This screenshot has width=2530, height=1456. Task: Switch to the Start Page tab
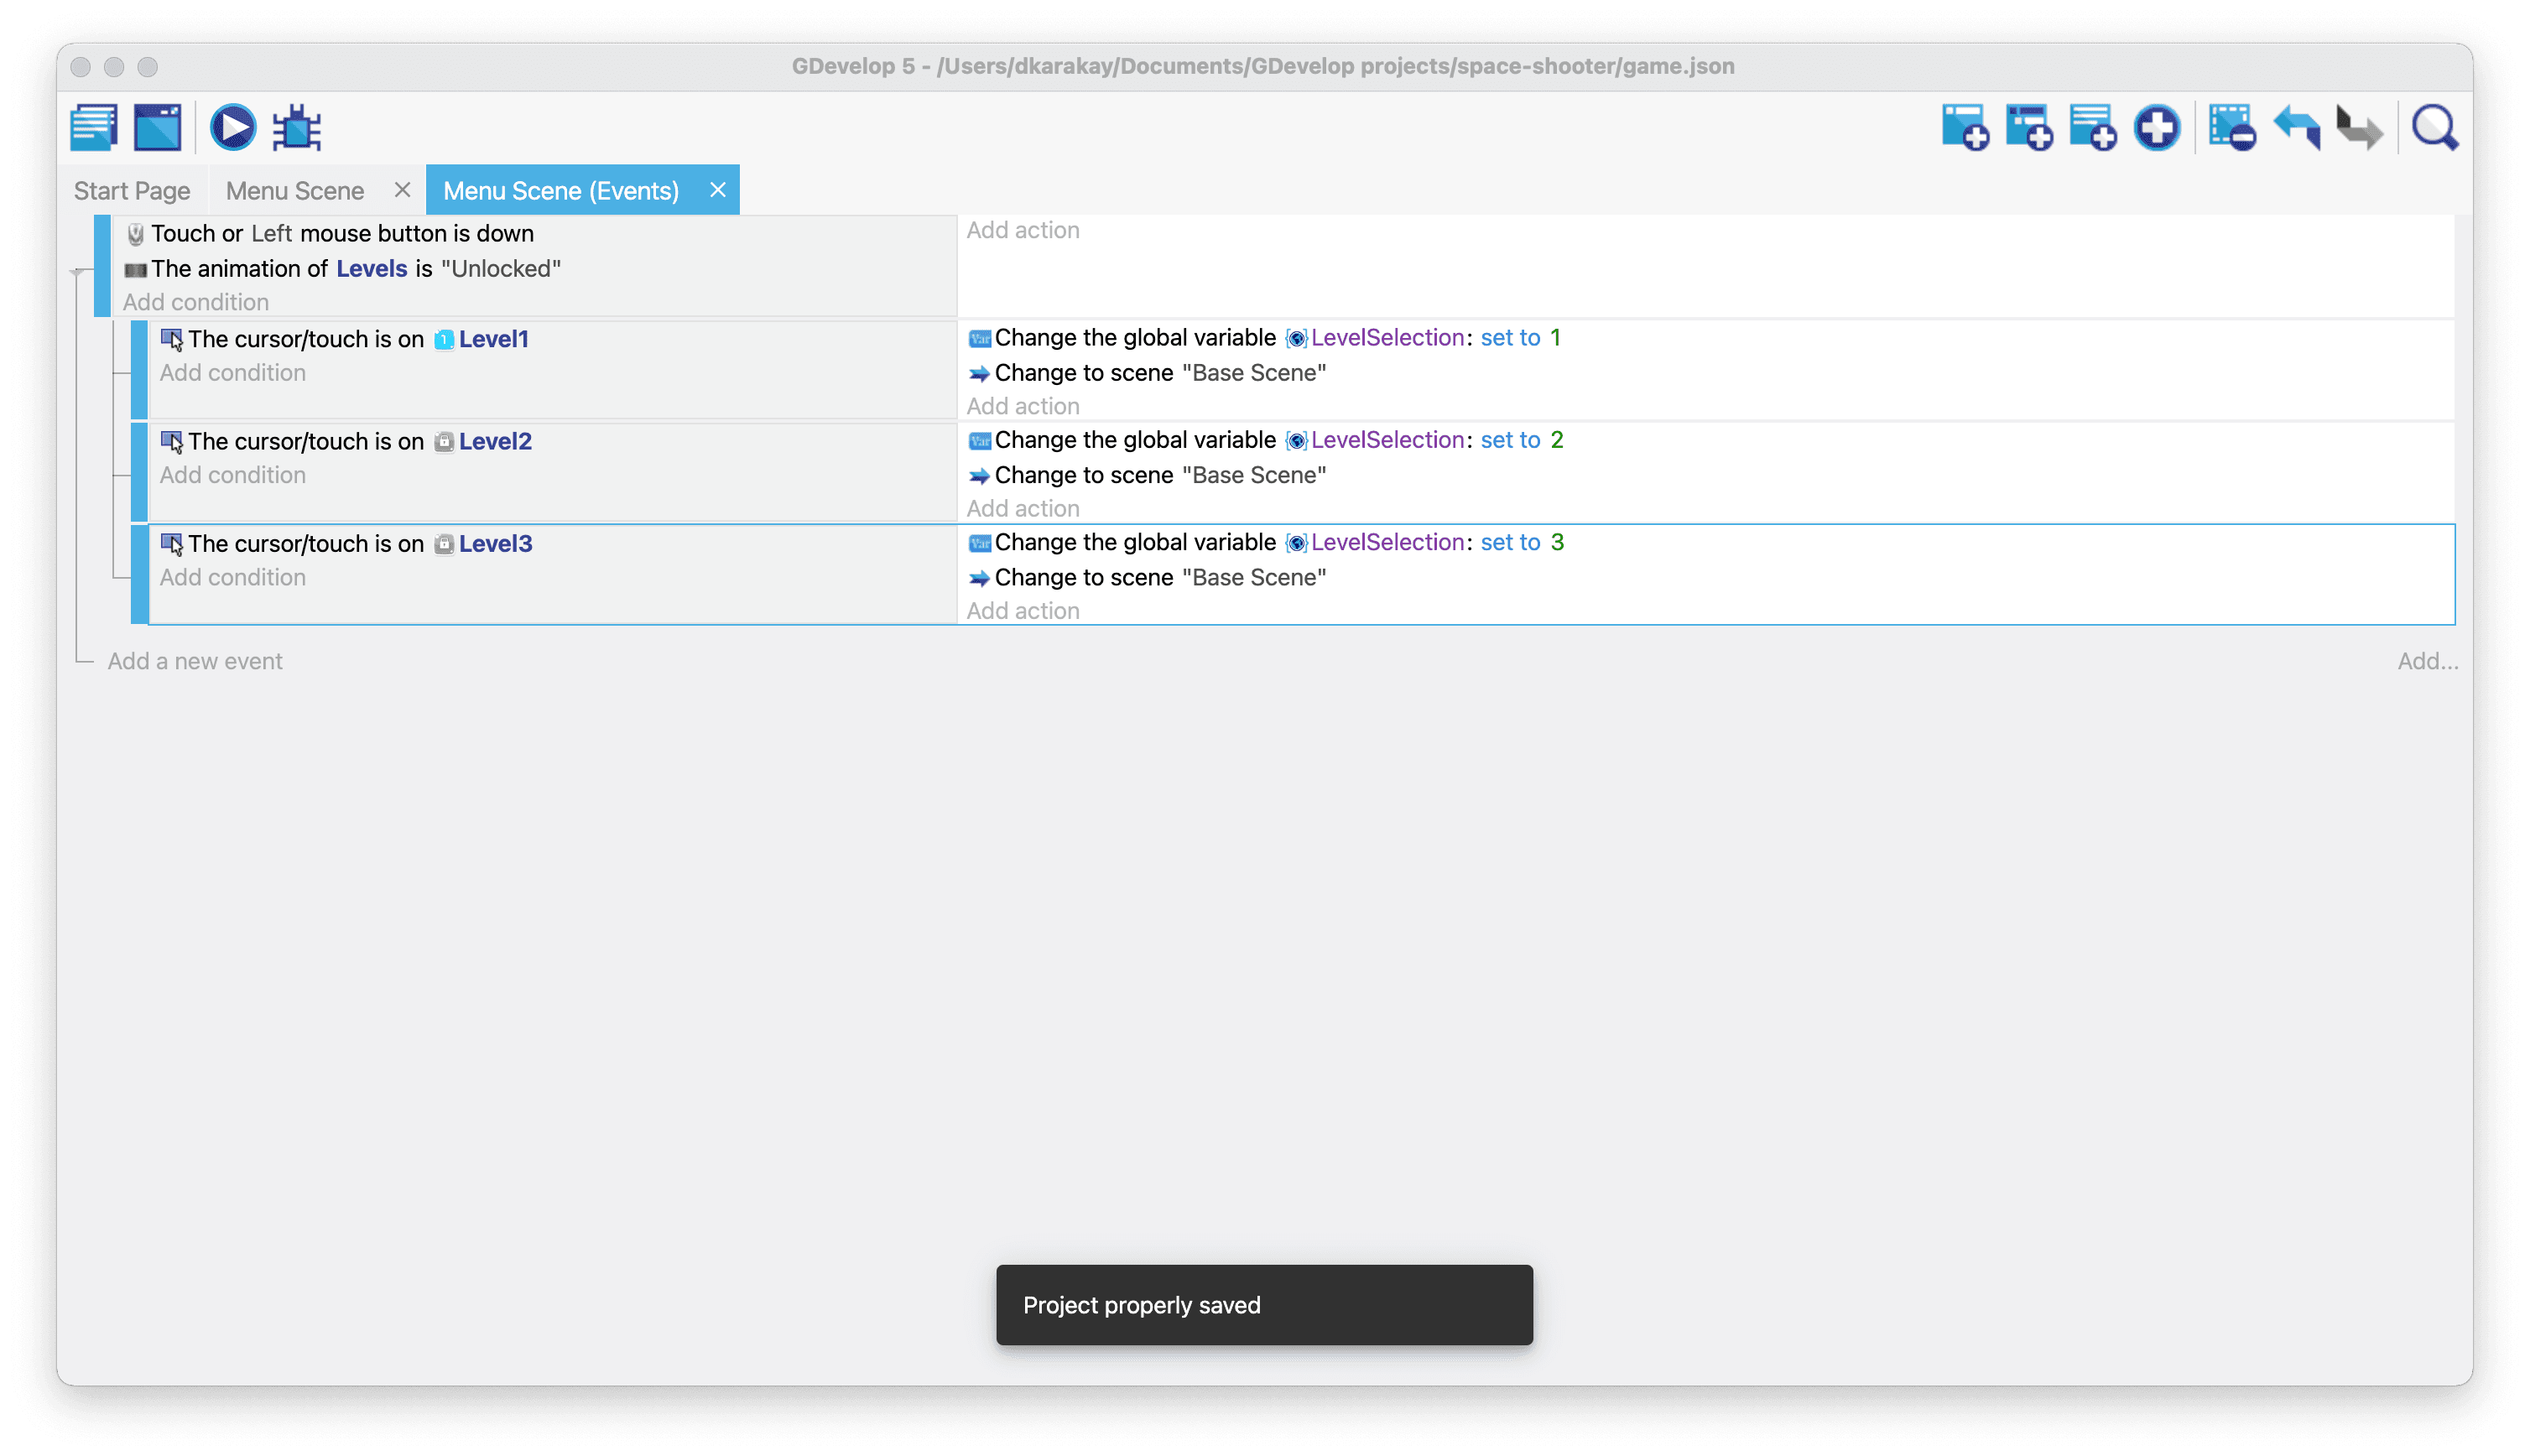point(132,191)
